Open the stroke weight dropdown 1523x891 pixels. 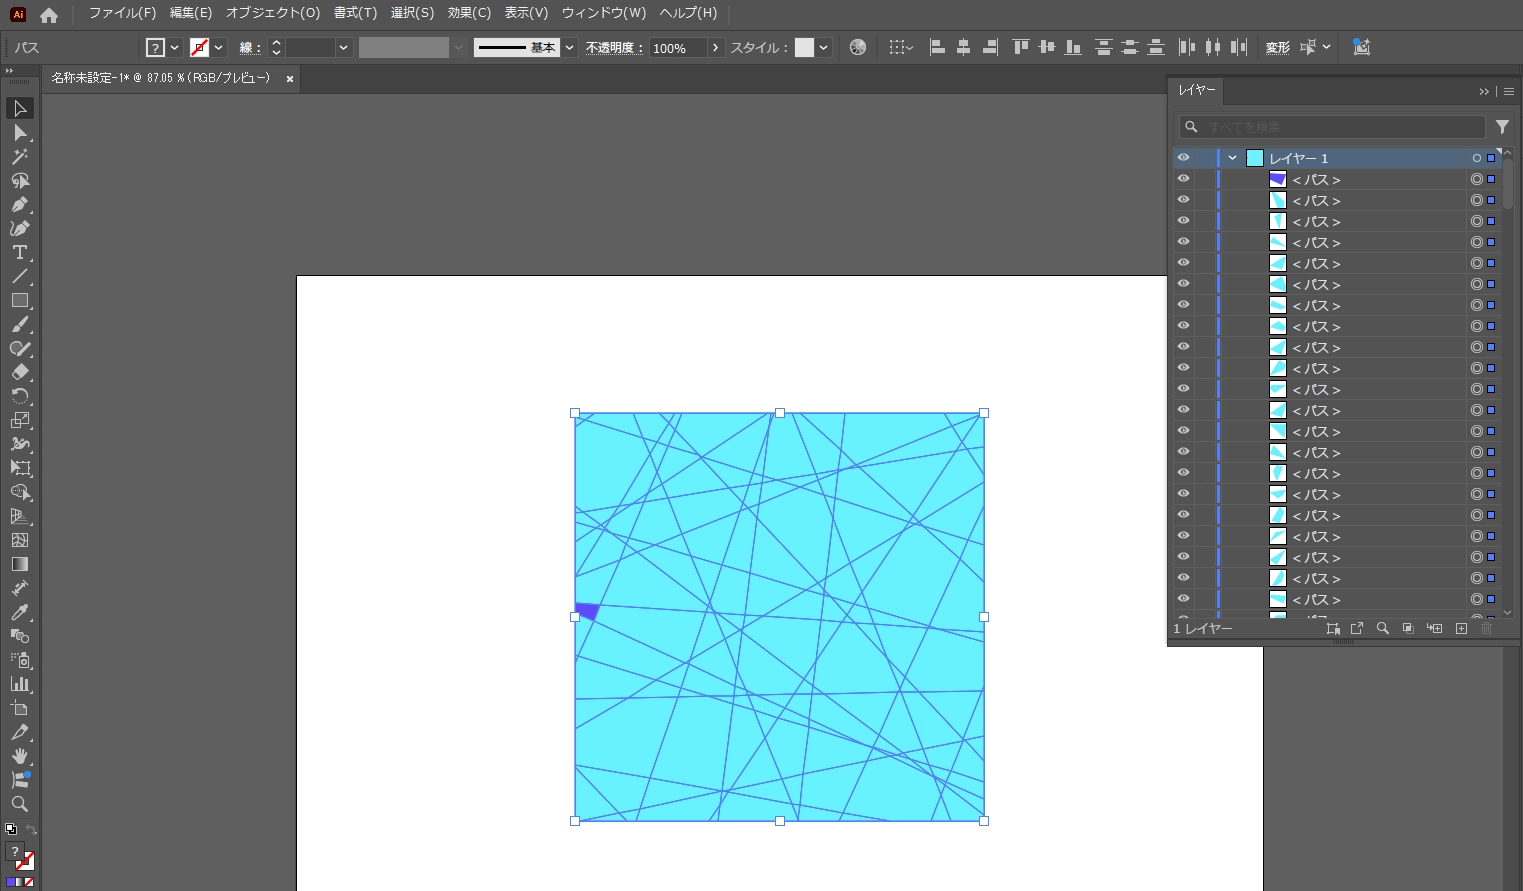[x=343, y=47]
